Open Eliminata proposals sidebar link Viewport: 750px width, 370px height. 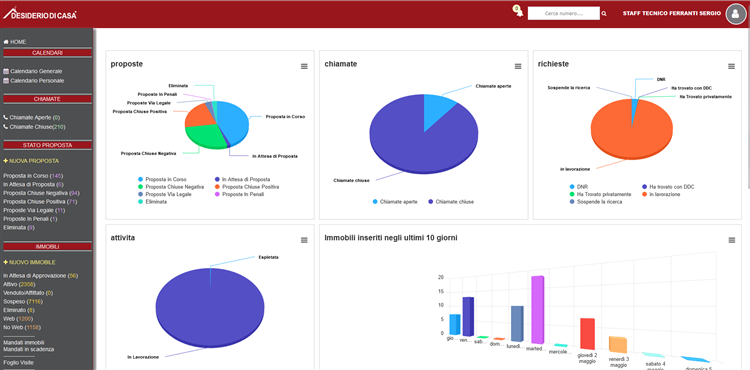19,228
